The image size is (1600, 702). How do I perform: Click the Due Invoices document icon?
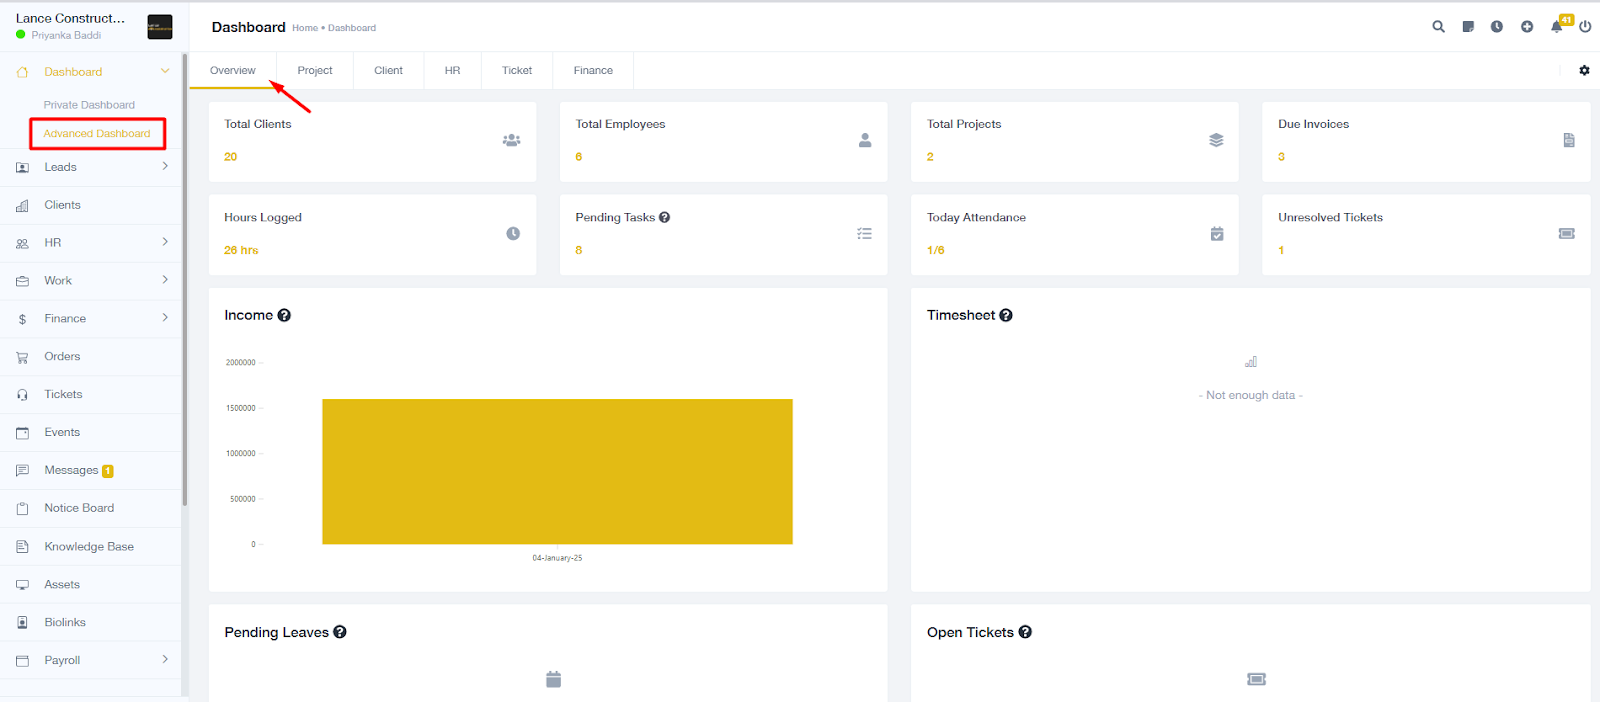[1569, 140]
